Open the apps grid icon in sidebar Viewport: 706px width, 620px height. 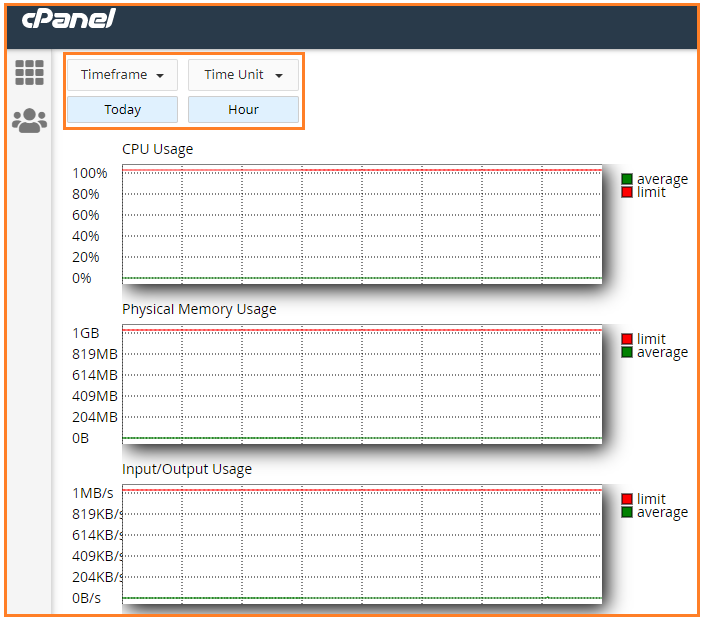29,72
